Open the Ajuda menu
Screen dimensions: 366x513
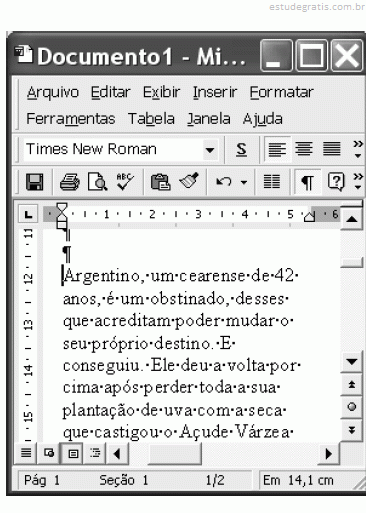[x=263, y=119]
